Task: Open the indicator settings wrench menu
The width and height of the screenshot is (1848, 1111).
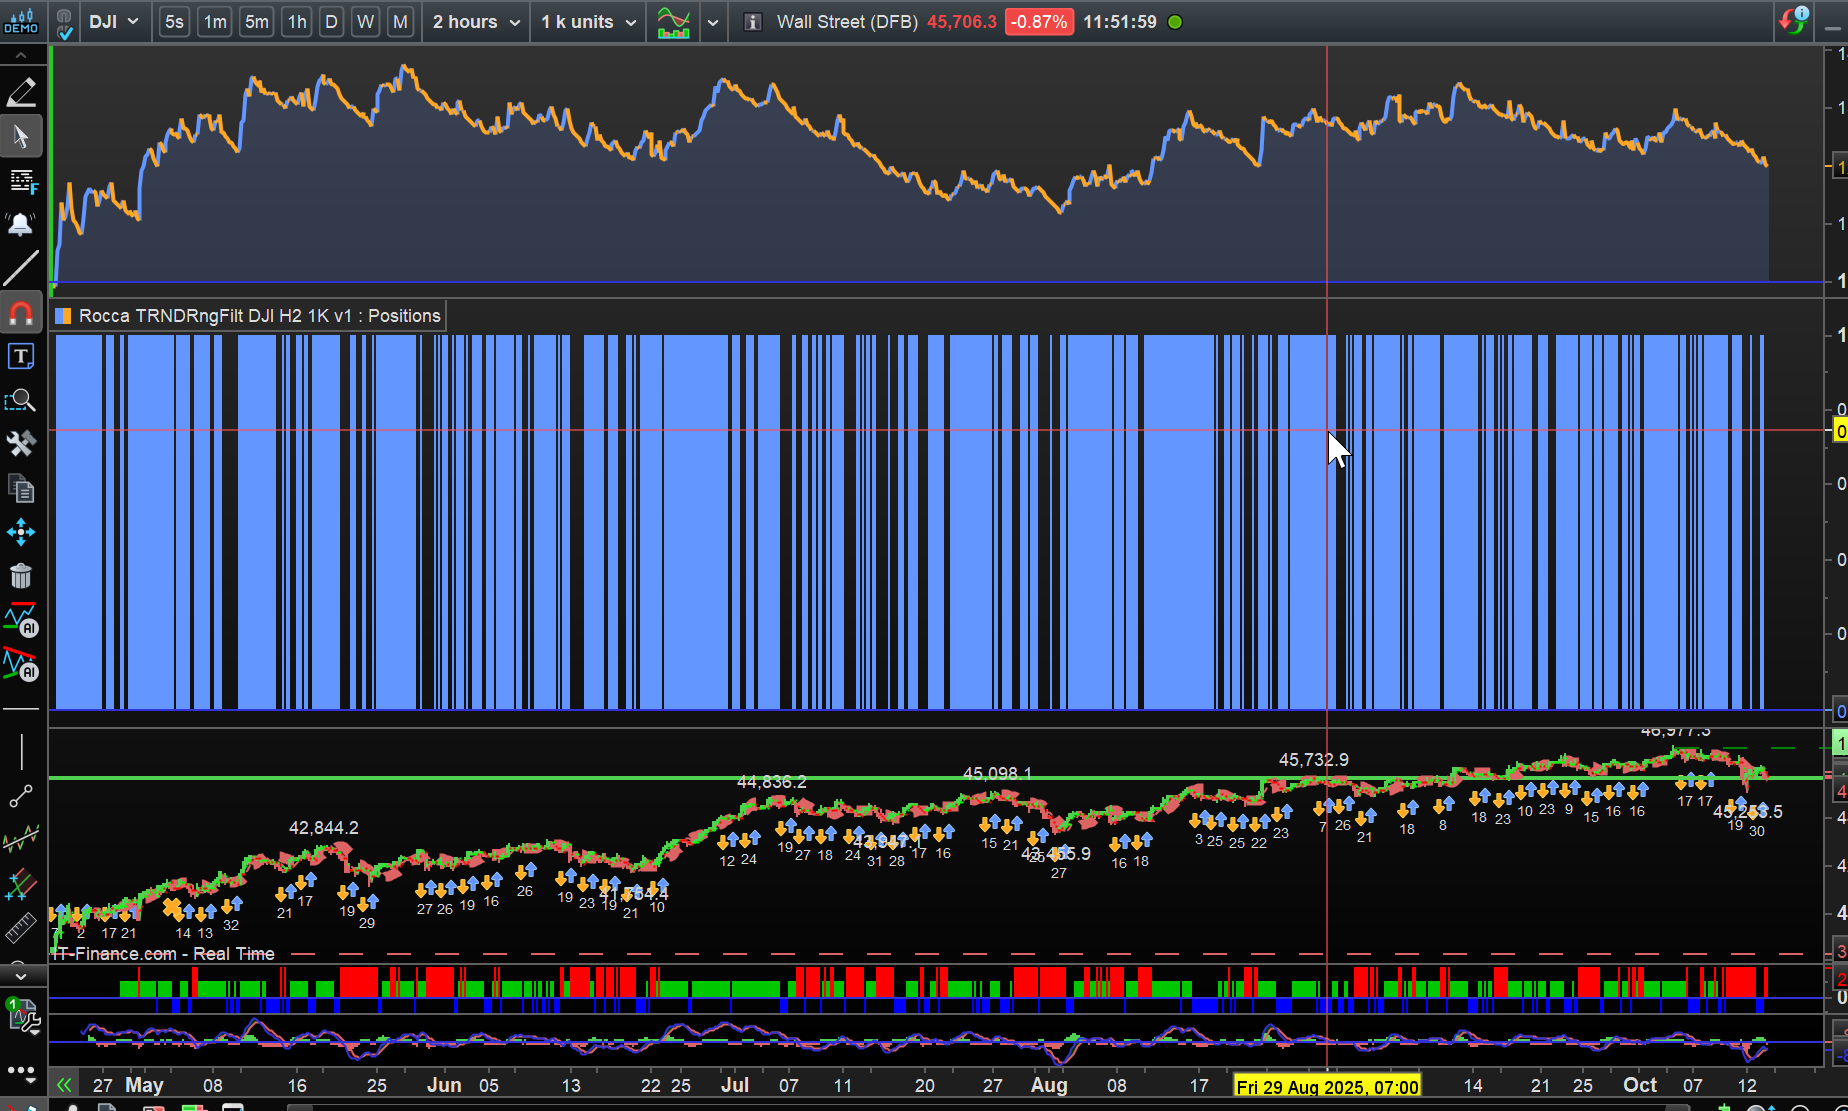Action: click(x=22, y=1016)
